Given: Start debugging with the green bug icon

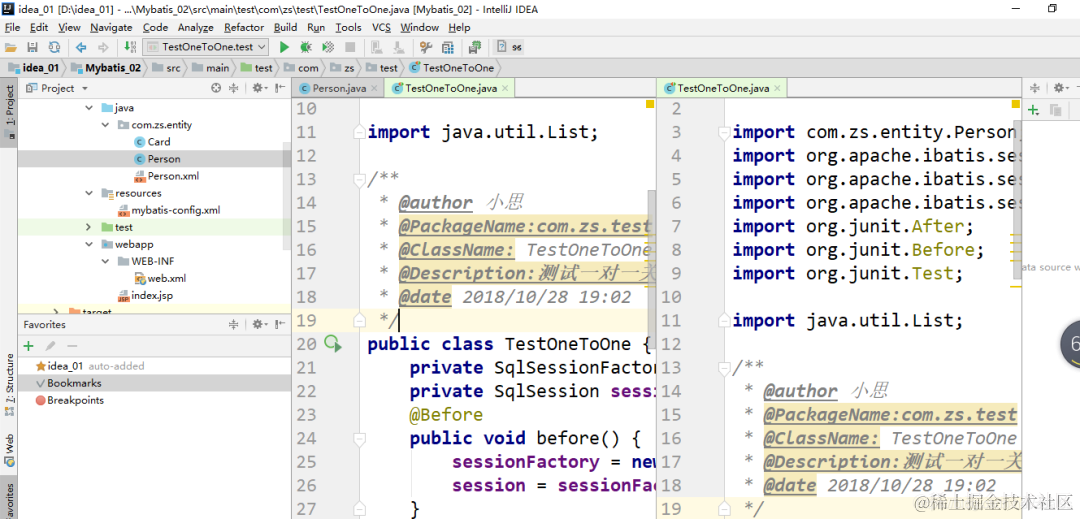Looking at the screenshot, I should [306, 47].
